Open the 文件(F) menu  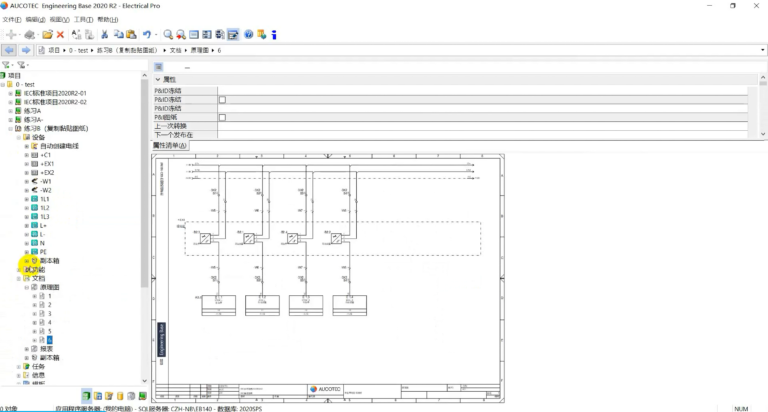tap(12, 20)
